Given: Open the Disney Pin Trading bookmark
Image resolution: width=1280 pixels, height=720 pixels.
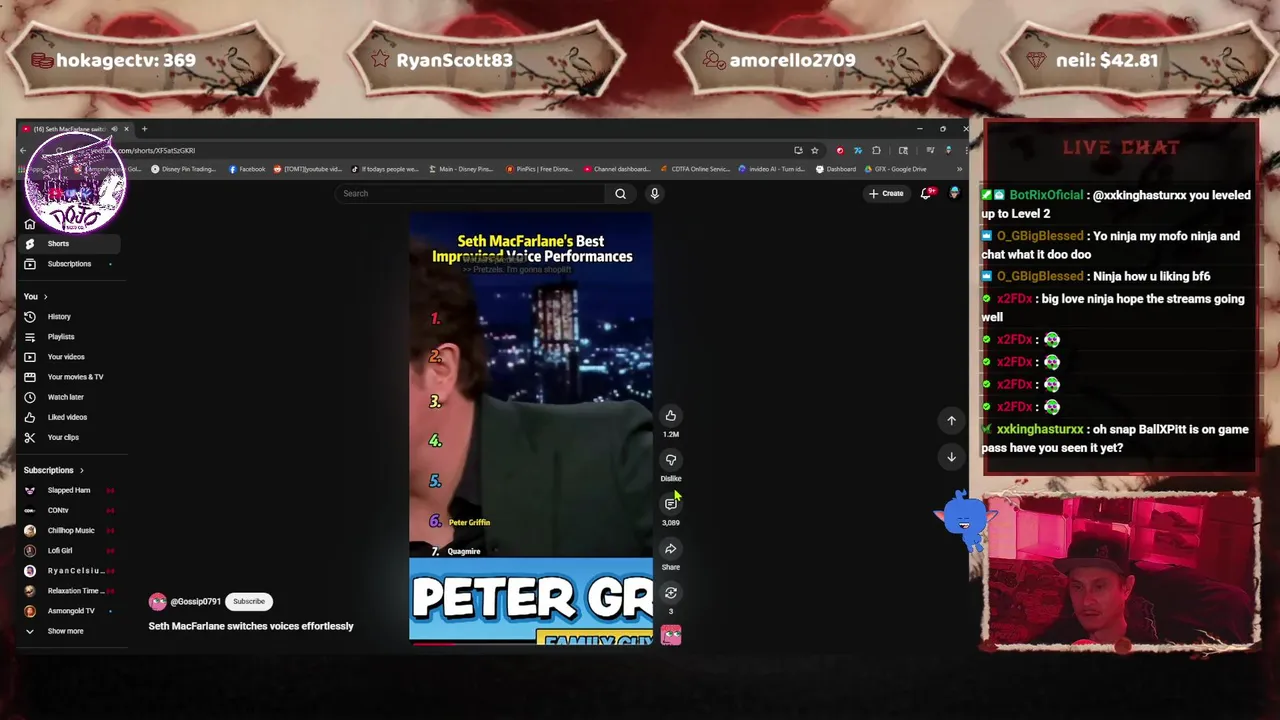Looking at the screenshot, I should (x=183, y=169).
